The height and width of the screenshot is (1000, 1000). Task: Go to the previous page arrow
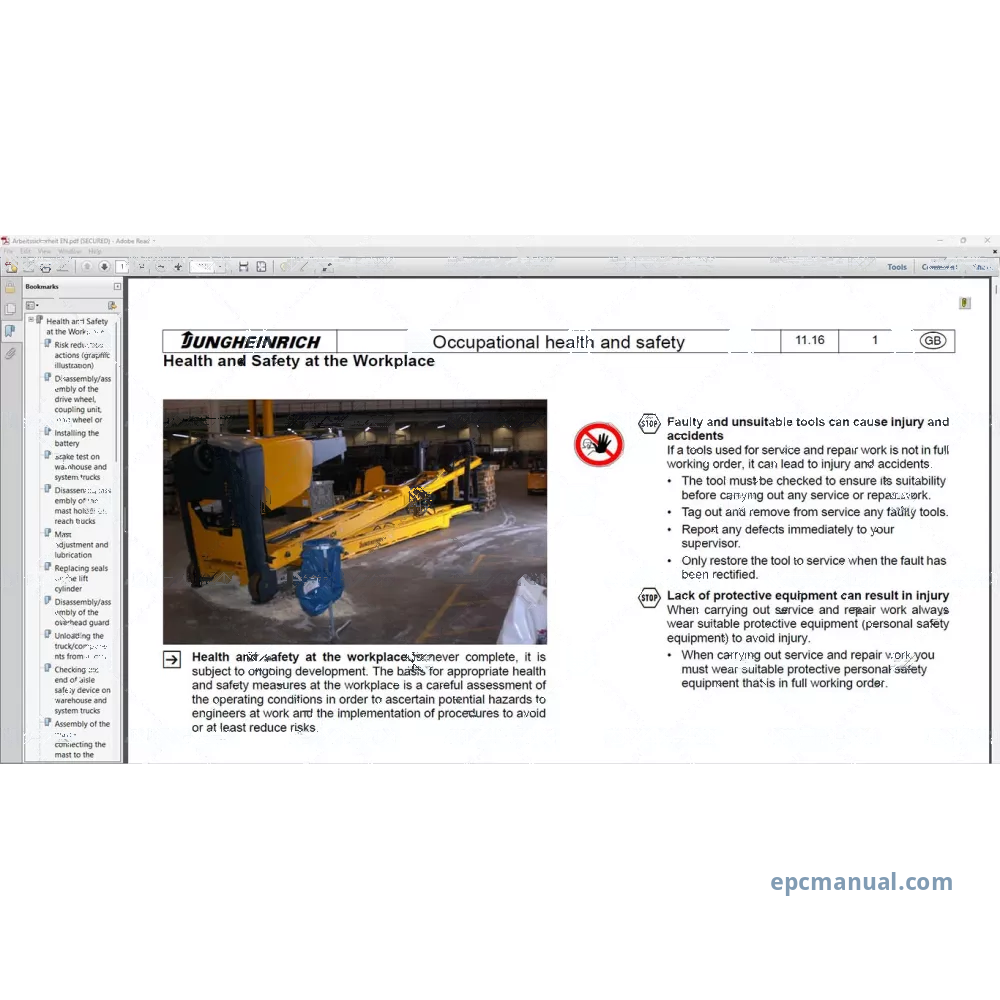[x=87, y=267]
